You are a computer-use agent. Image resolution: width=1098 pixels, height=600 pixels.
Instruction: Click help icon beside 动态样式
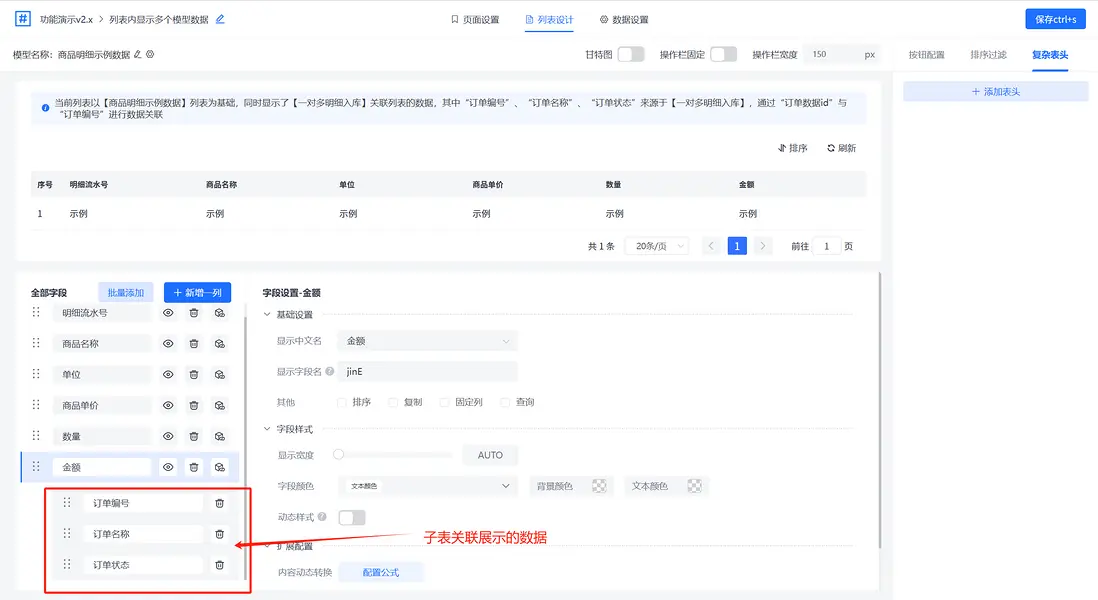click(x=322, y=517)
